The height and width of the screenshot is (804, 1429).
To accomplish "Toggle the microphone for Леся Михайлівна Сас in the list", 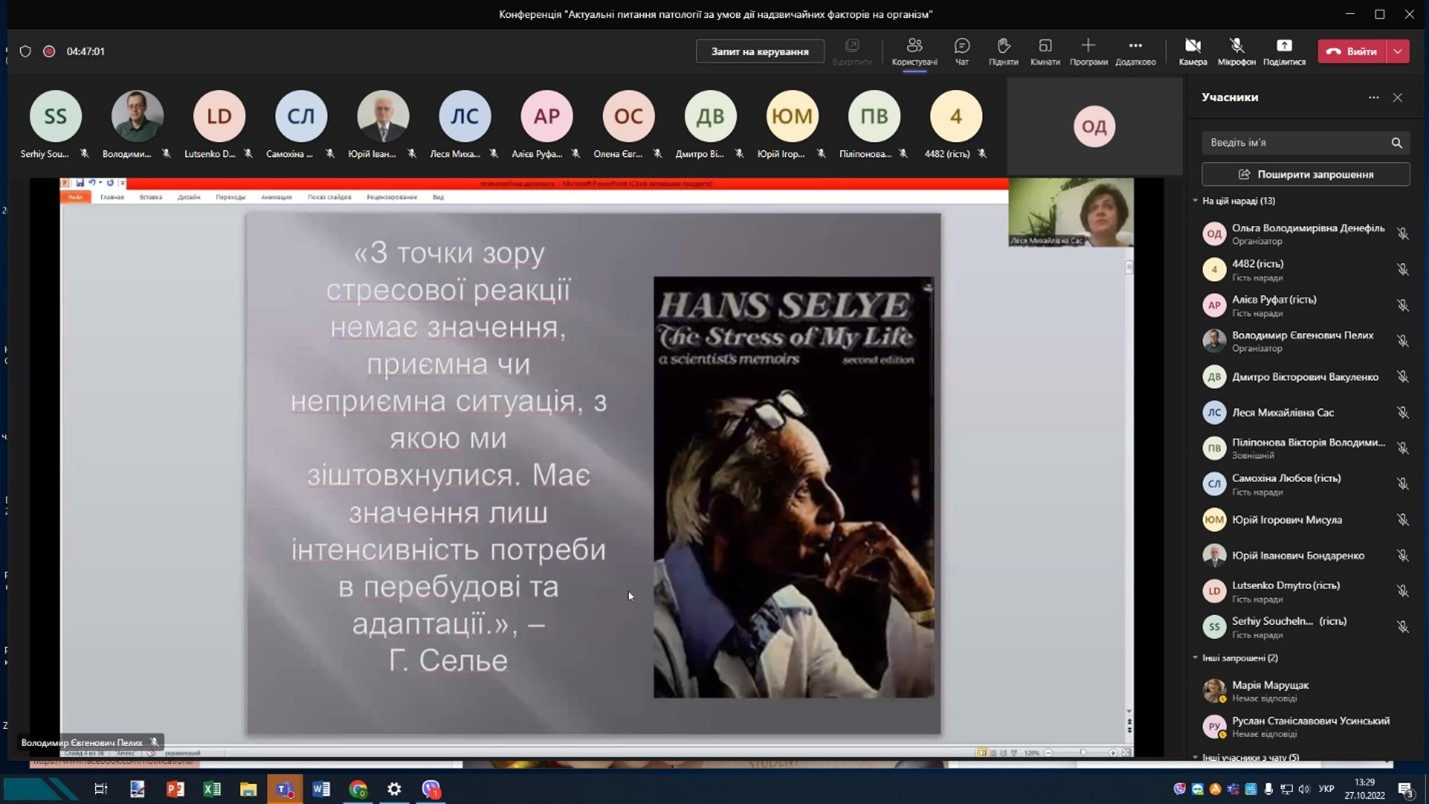I will [1403, 413].
